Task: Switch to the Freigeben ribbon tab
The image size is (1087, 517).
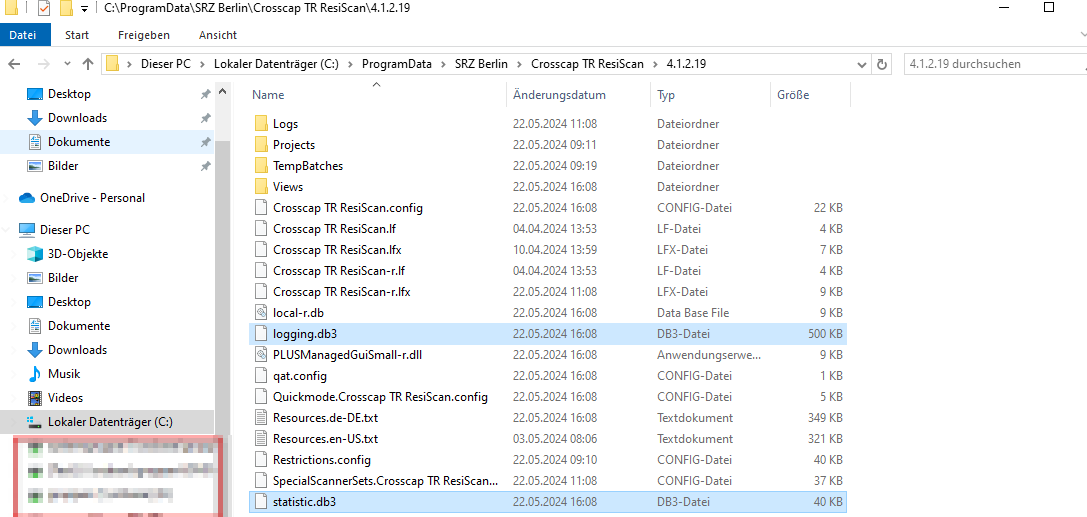Action: pos(144,35)
